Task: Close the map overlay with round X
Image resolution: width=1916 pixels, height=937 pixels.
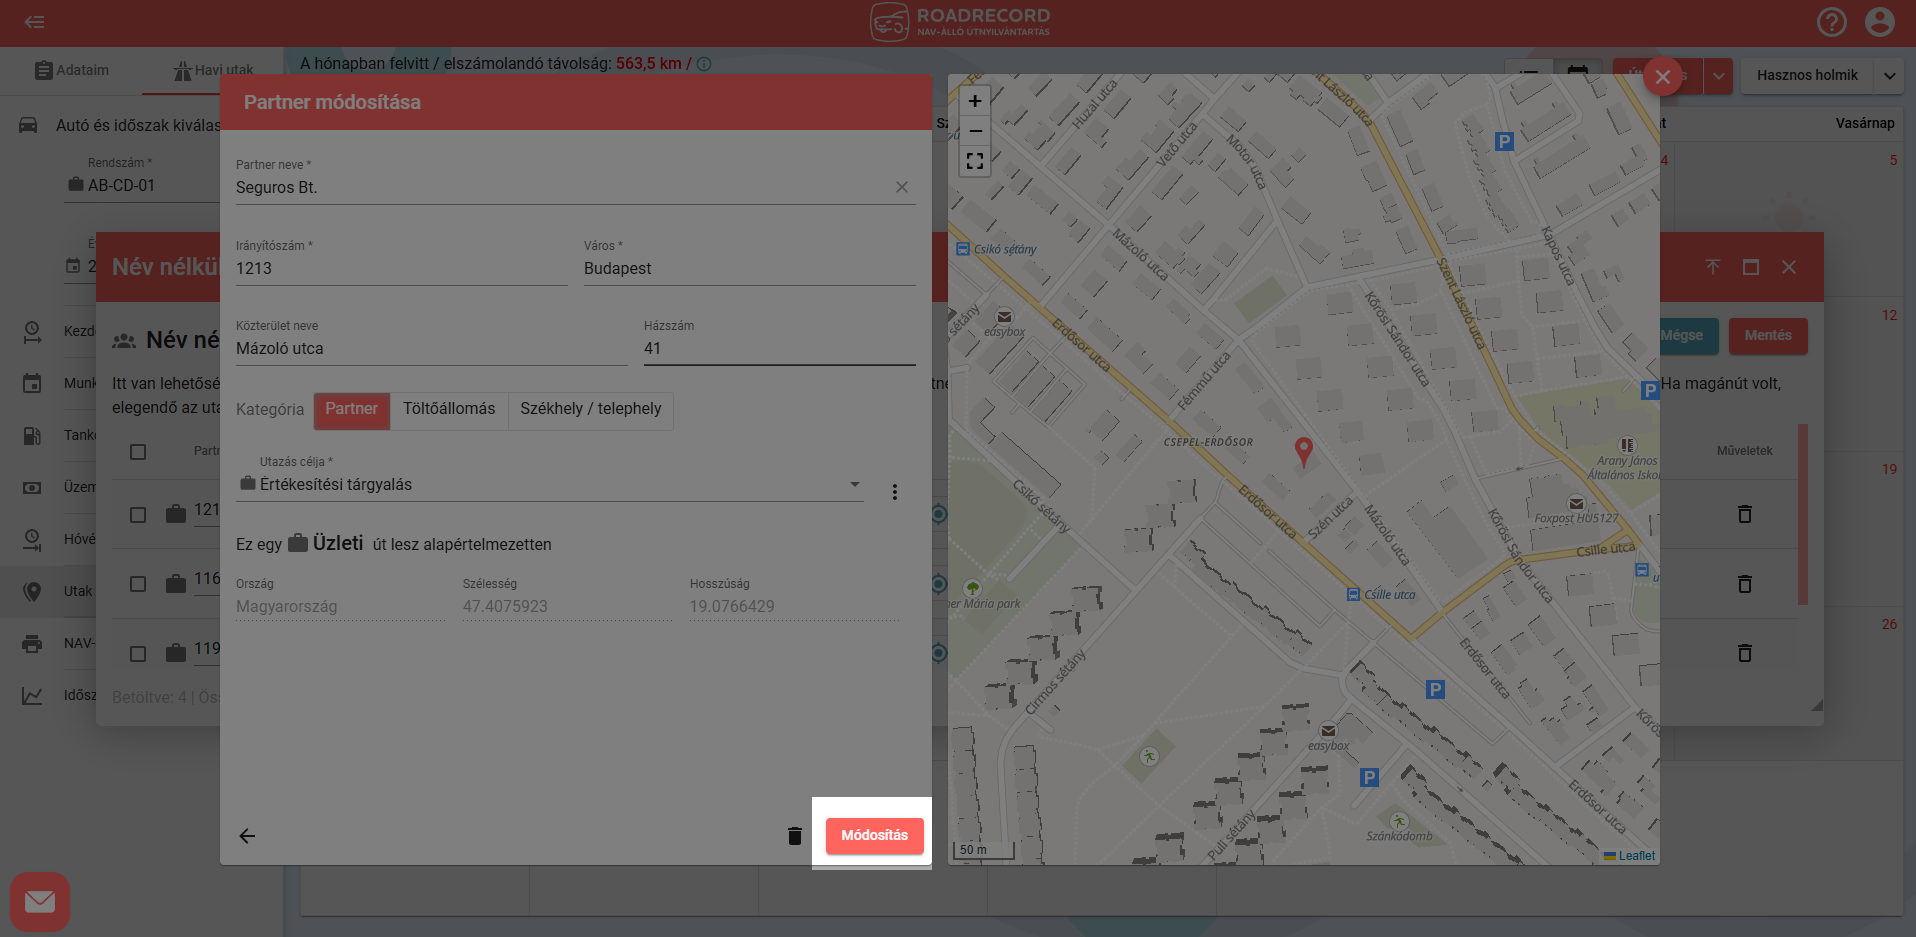Action: coord(1662,76)
